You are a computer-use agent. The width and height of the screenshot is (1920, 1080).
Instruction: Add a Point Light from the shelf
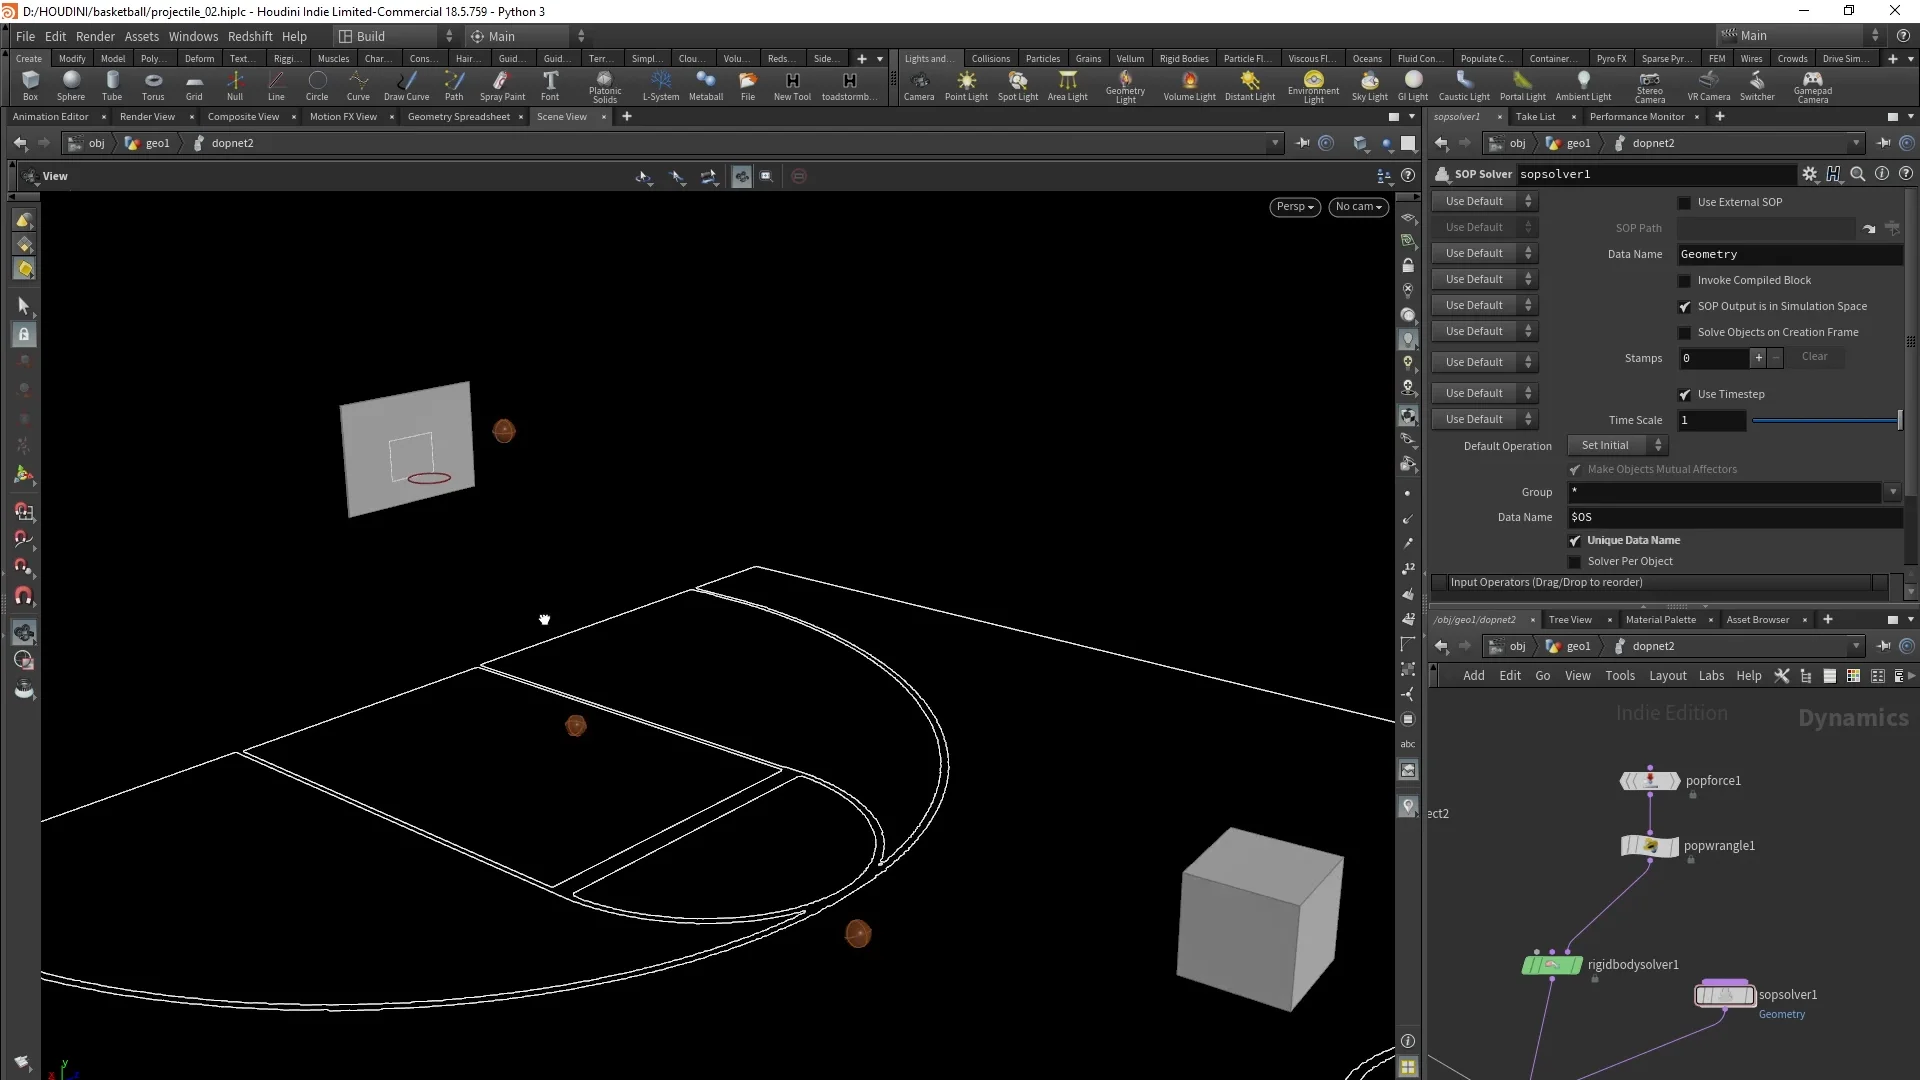[966, 85]
